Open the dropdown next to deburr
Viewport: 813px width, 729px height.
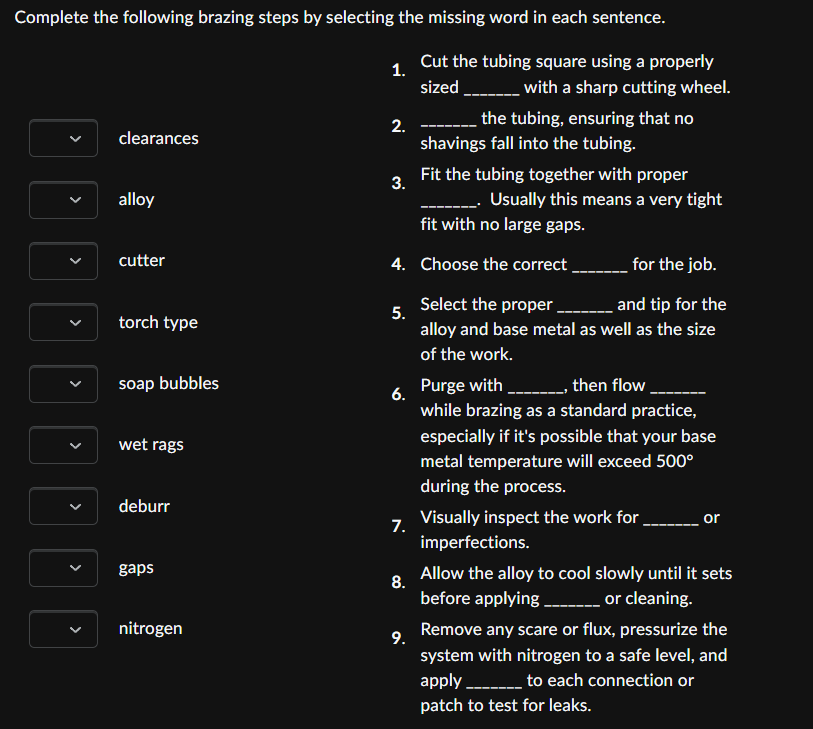point(63,506)
